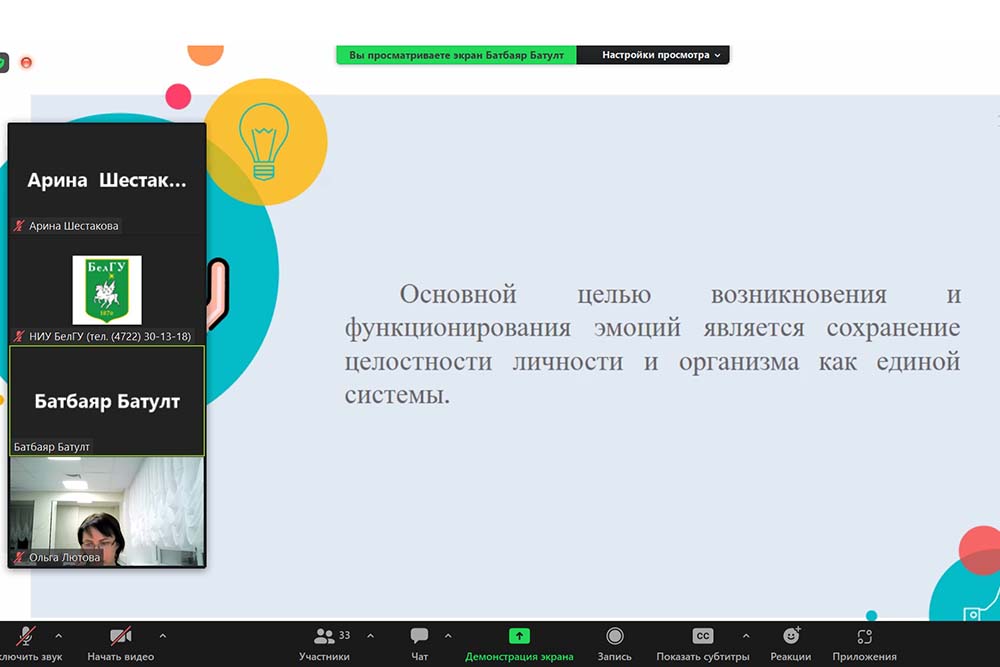Click the red recording indicator icon
Screen dimensions: 1000x667
[26, 62]
